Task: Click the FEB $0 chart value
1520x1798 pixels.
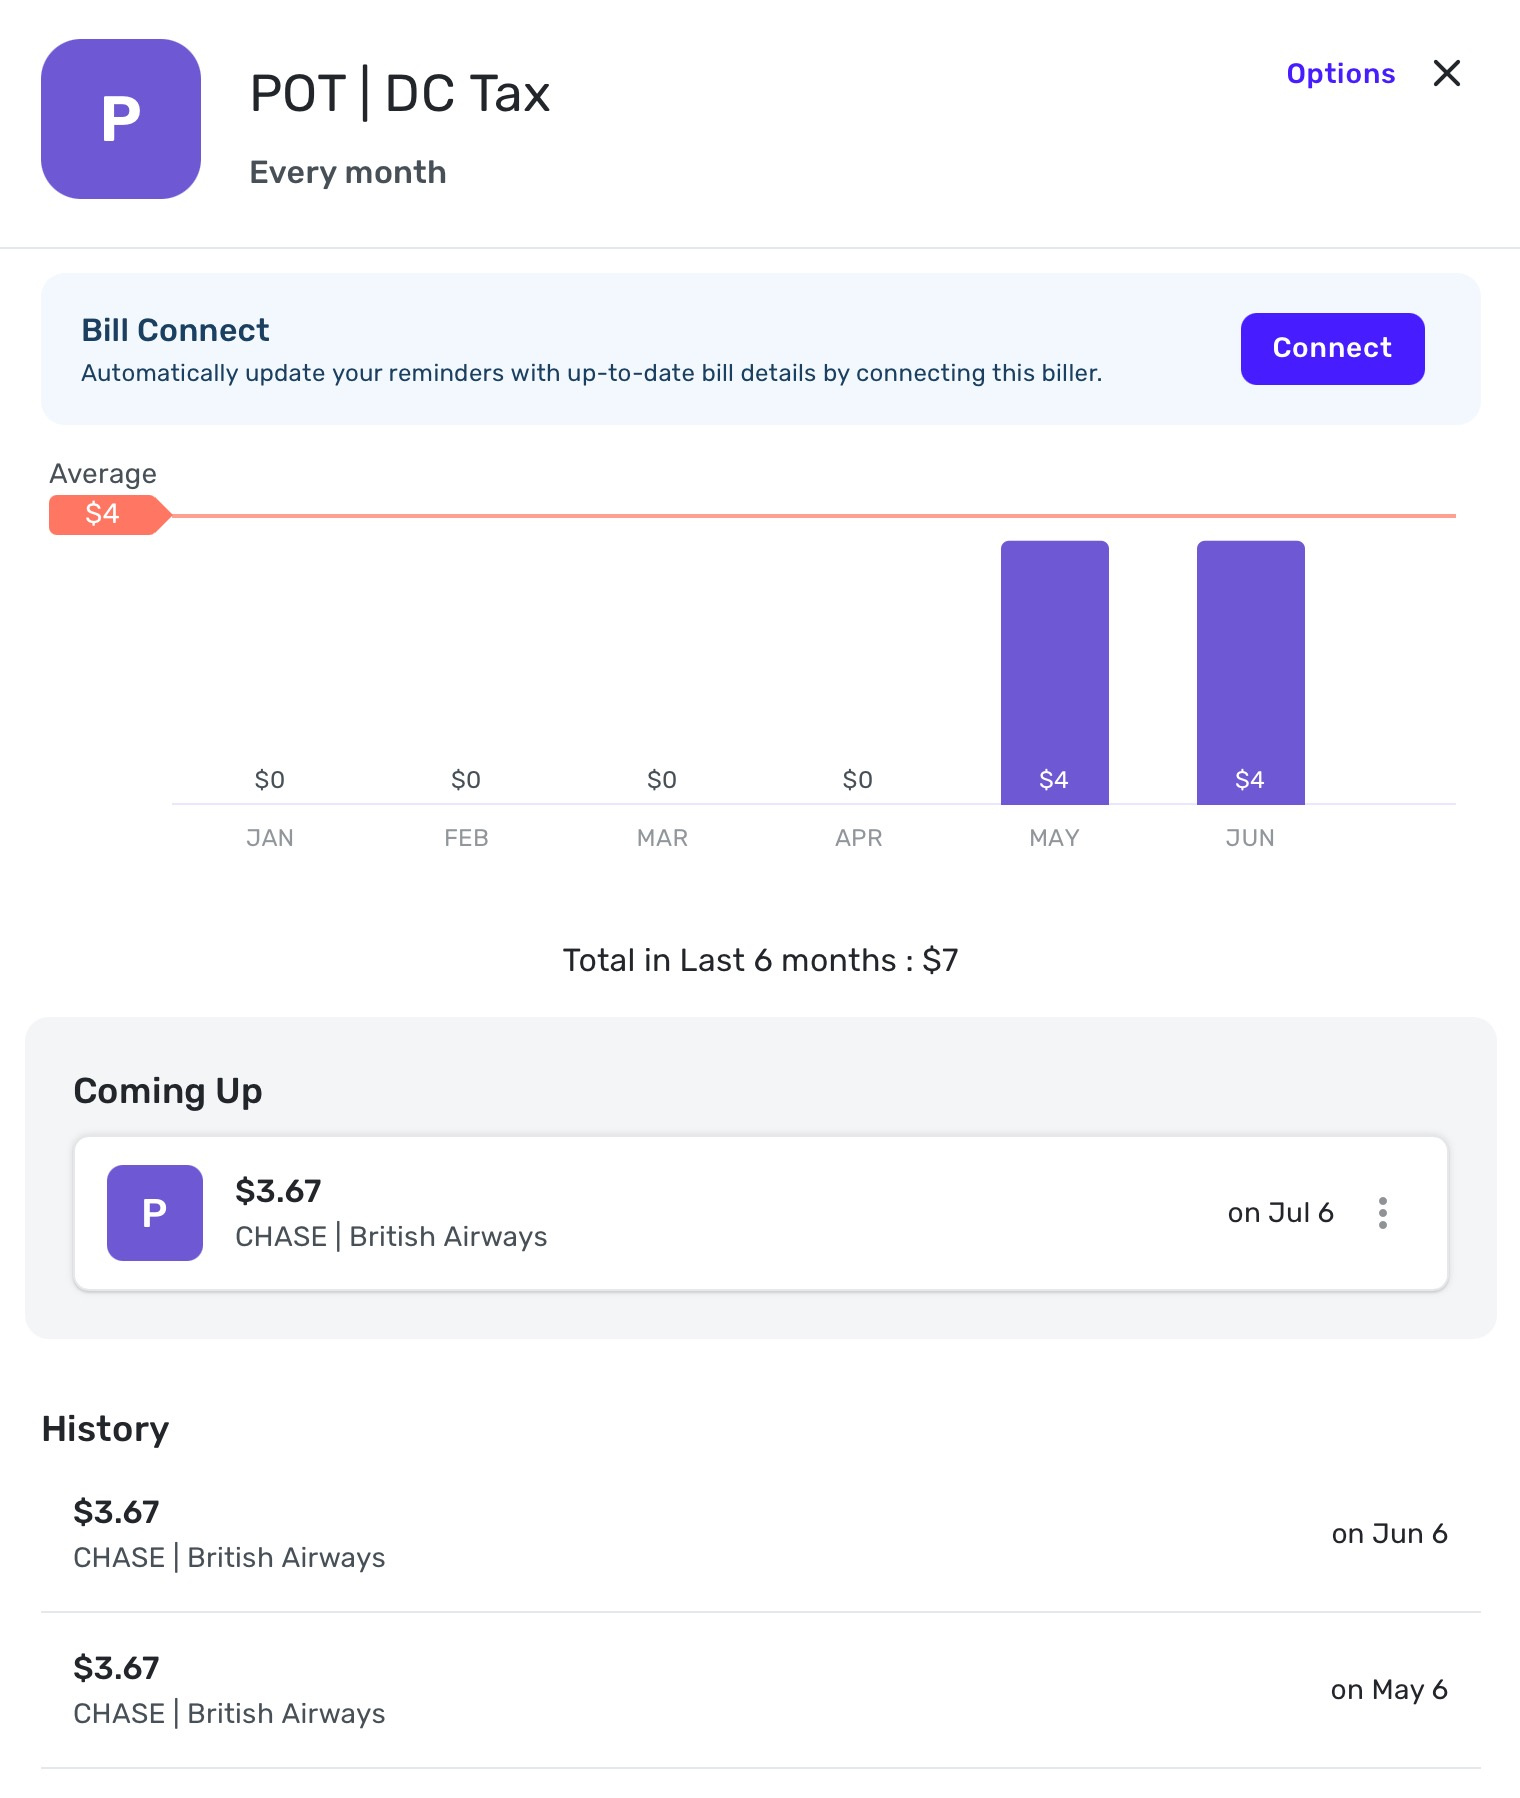Action: (466, 780)
